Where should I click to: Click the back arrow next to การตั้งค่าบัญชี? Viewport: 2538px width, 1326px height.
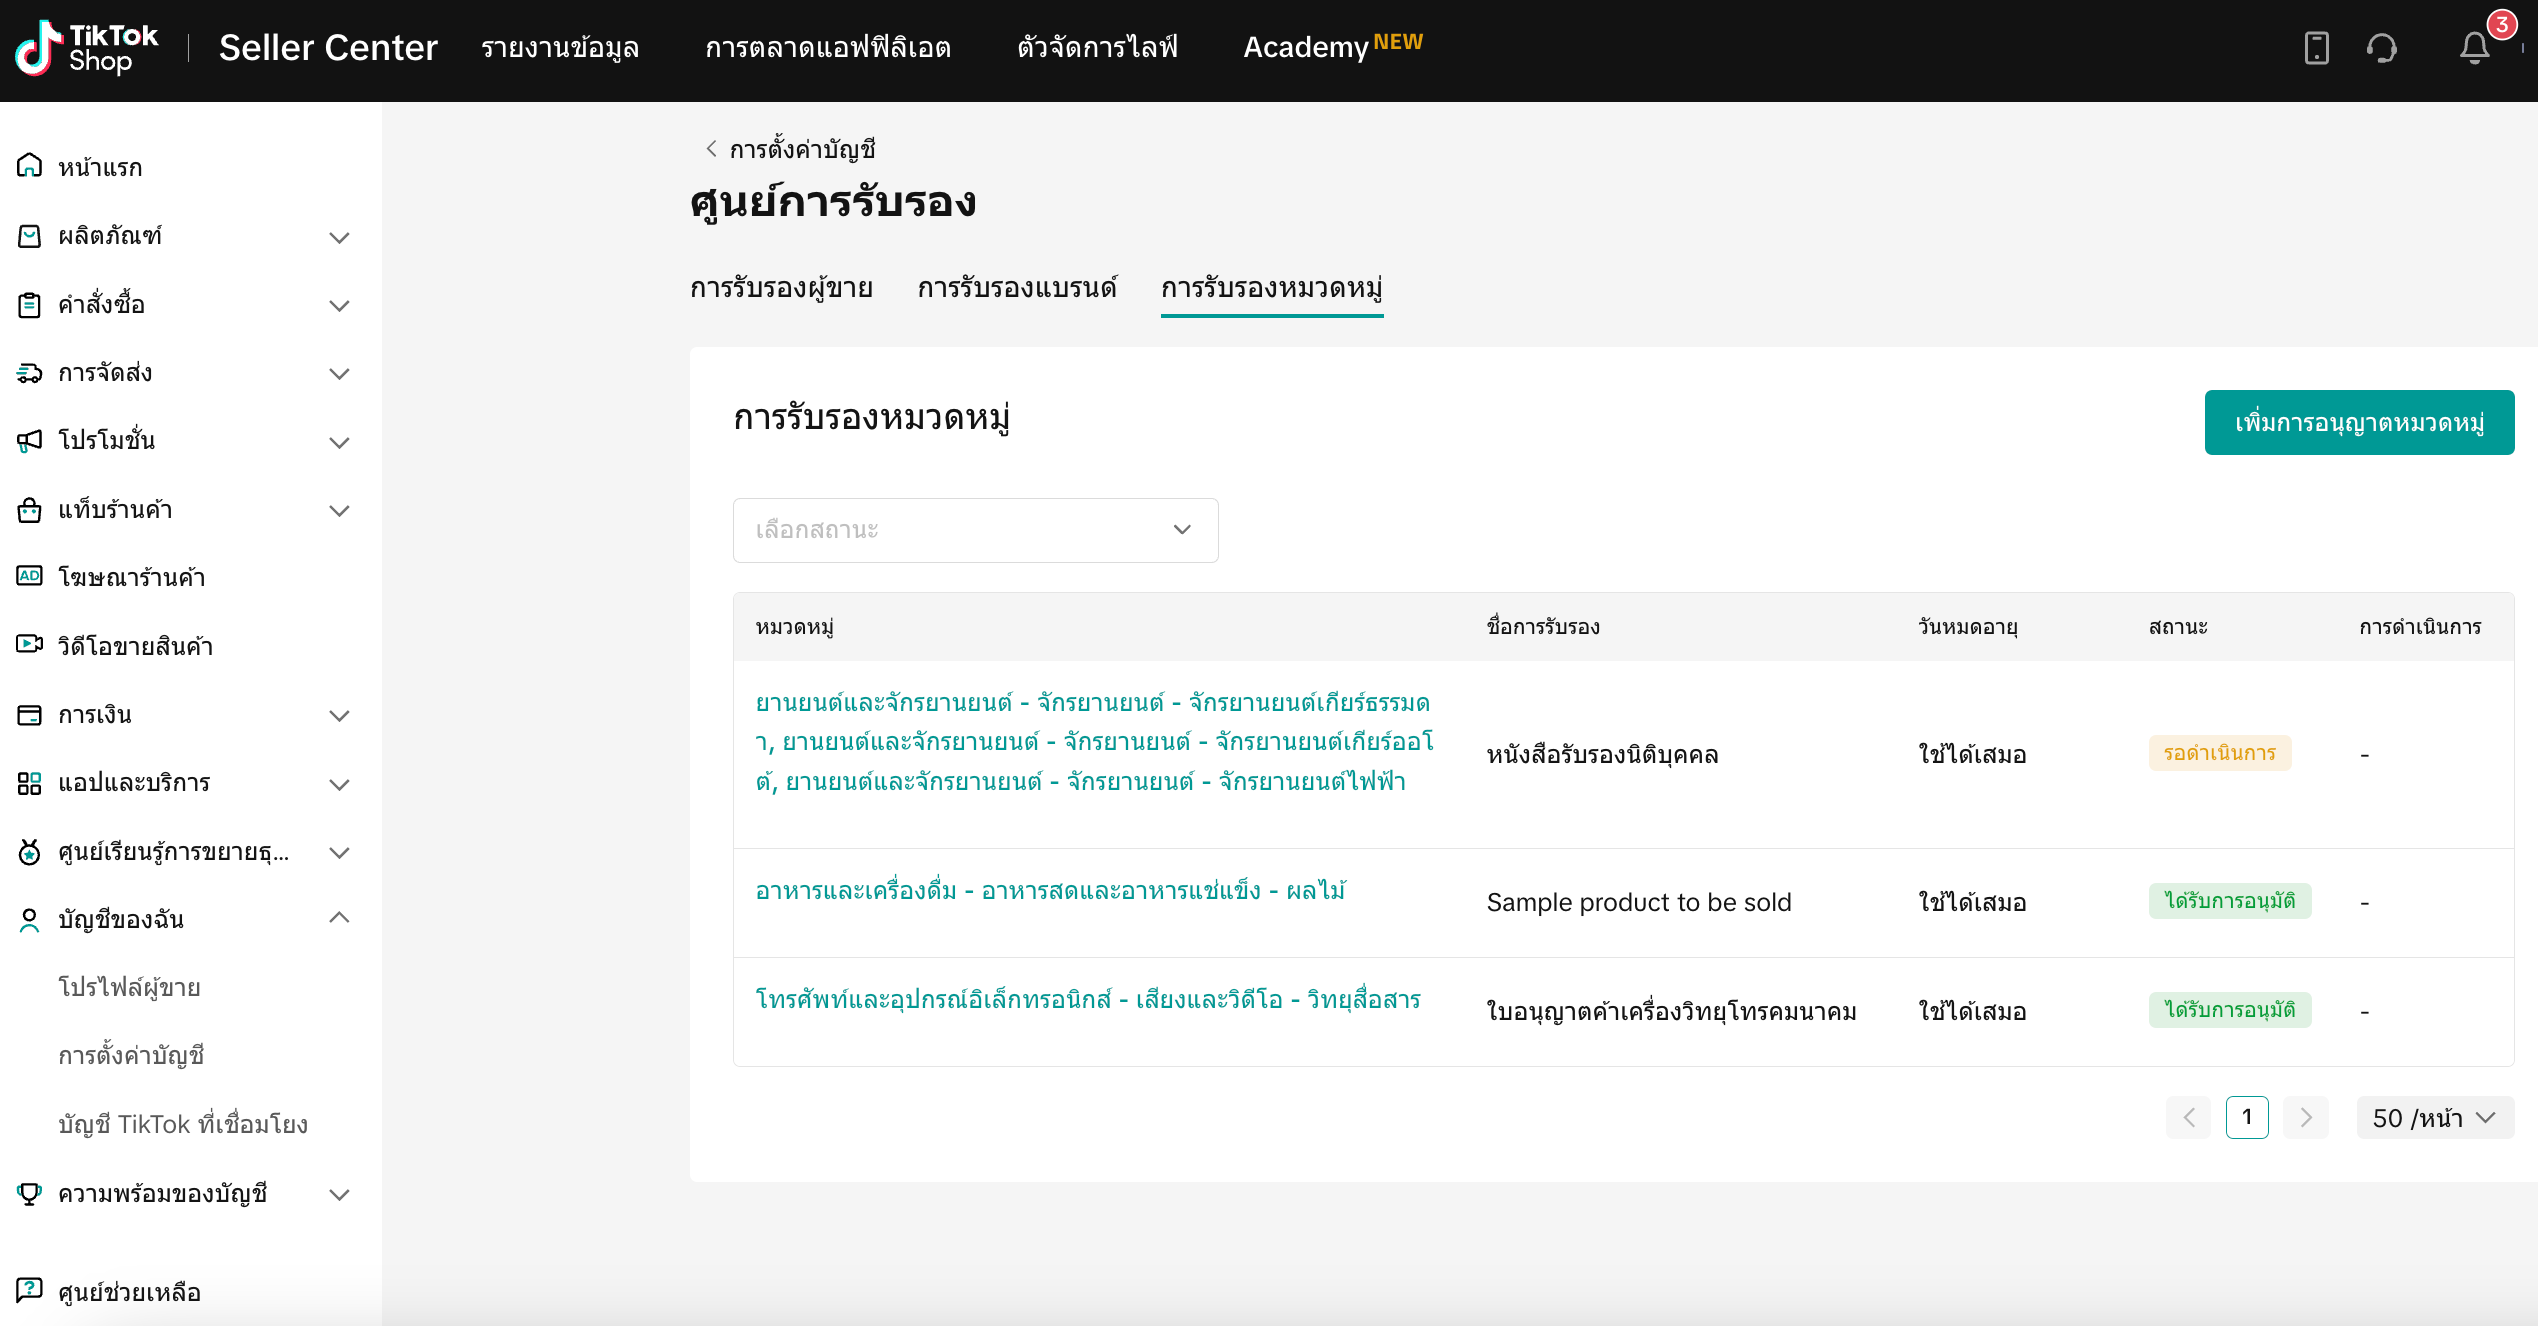point(711,149)
